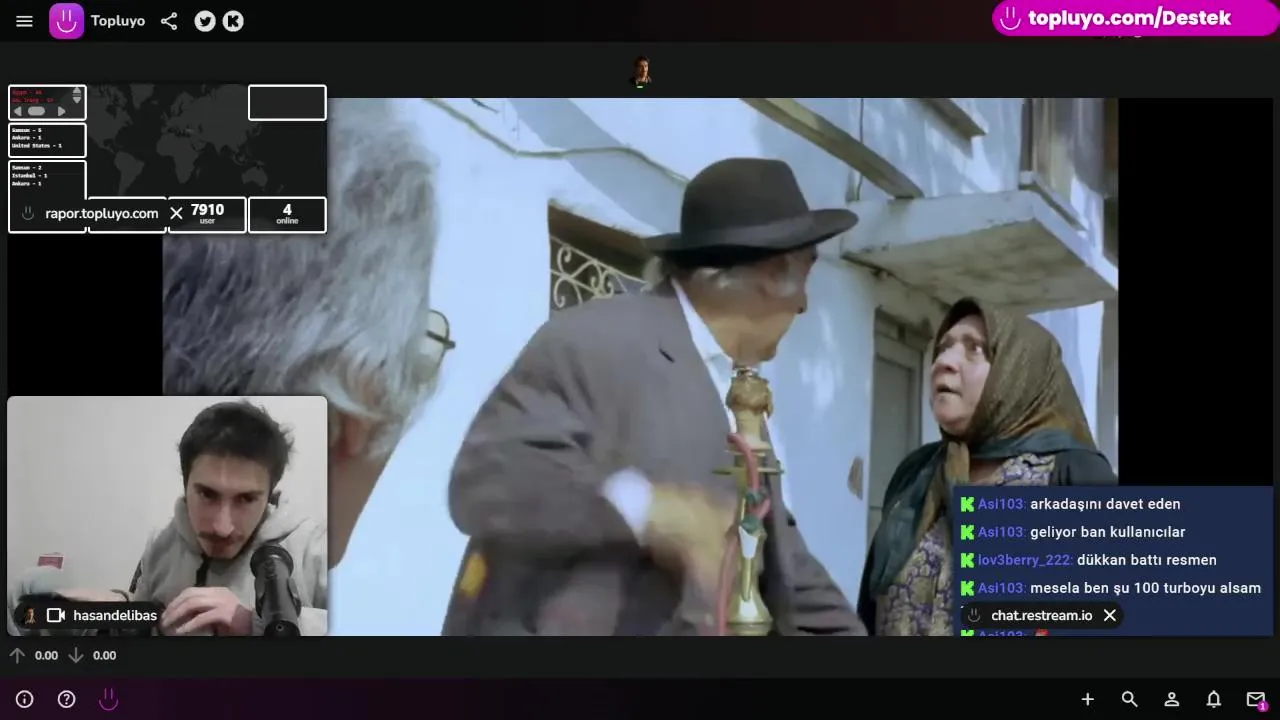Open the topluyo.com/Destek banner
1280x720 pixels.
1135,18
